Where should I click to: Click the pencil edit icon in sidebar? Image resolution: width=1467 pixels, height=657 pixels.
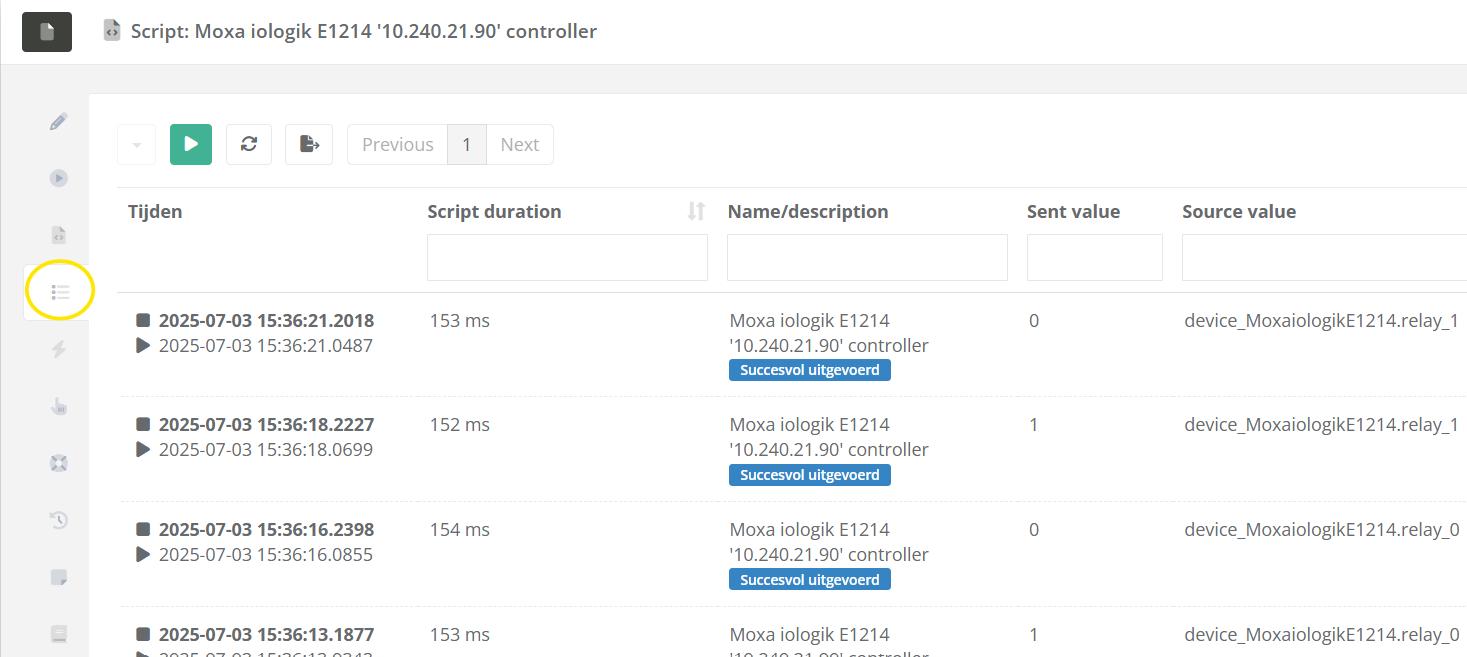coord(59,122)
